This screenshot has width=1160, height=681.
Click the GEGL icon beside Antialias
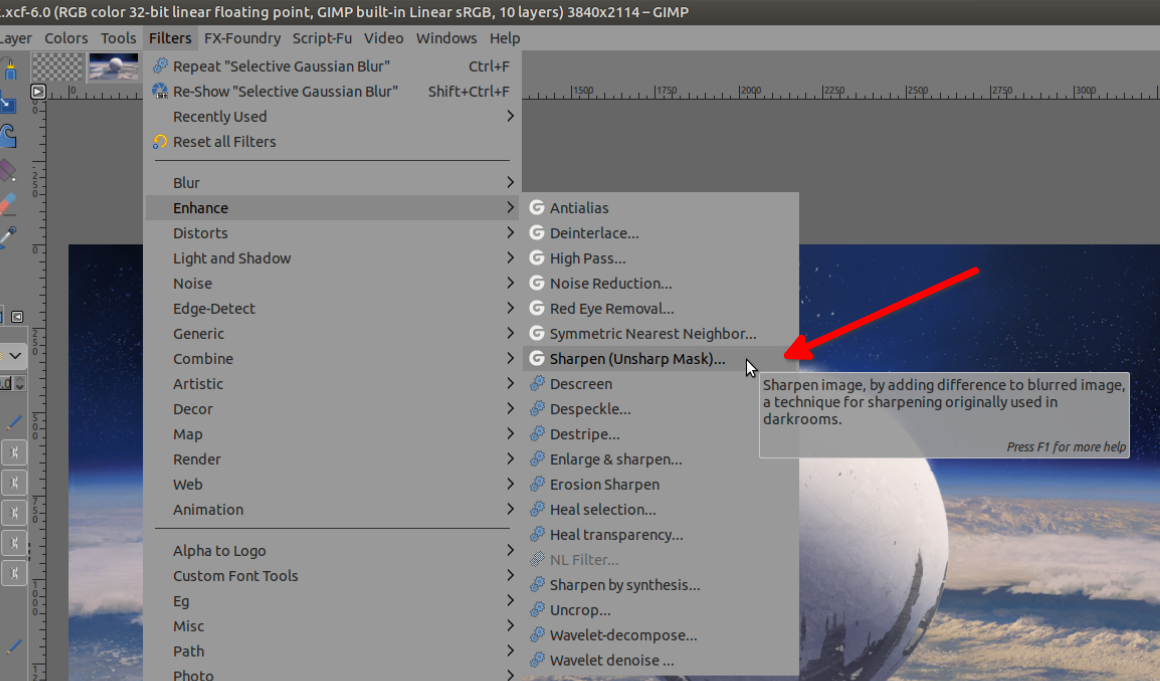(537, 208)
